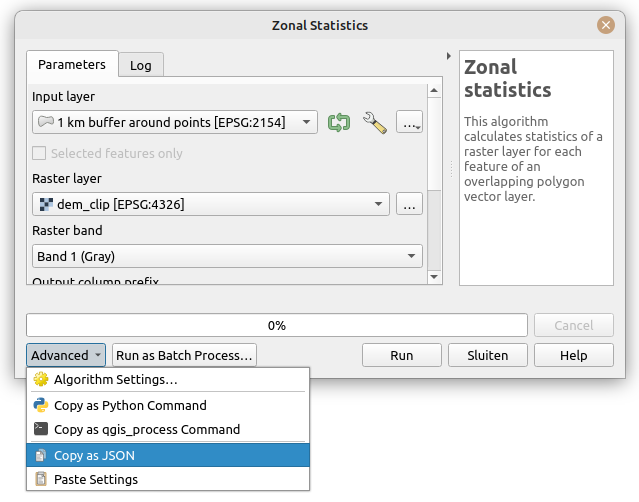Switch to the Log tab
Screen dimensions: 639x502
click(141, 65)
